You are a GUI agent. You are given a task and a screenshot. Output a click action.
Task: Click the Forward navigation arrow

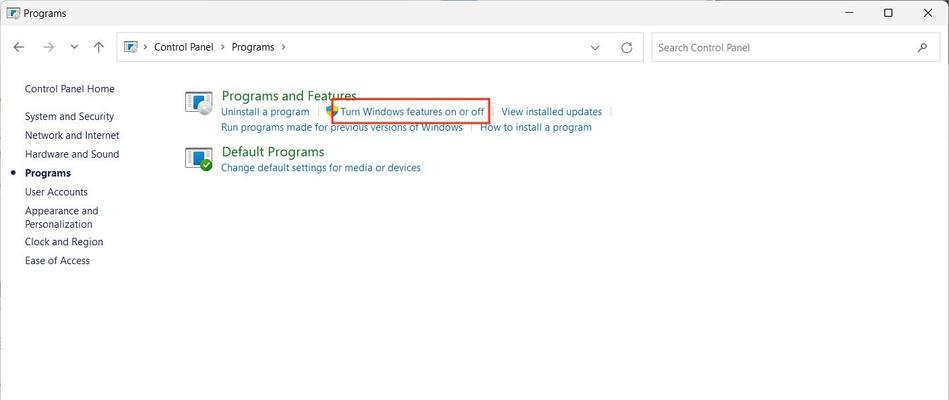[x=48, y=47]
